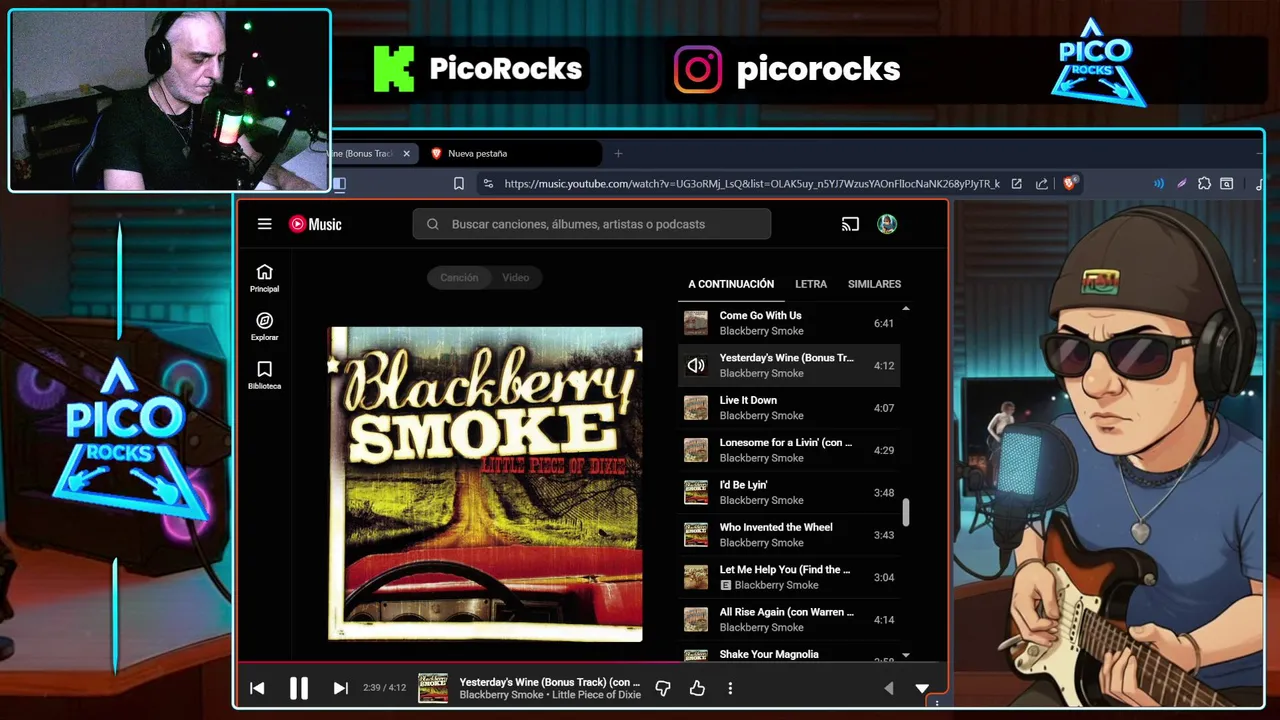Select the A CONTINUACIÓN tab
This screenshot has width=1280, height=720.
[x=731, y=284]
